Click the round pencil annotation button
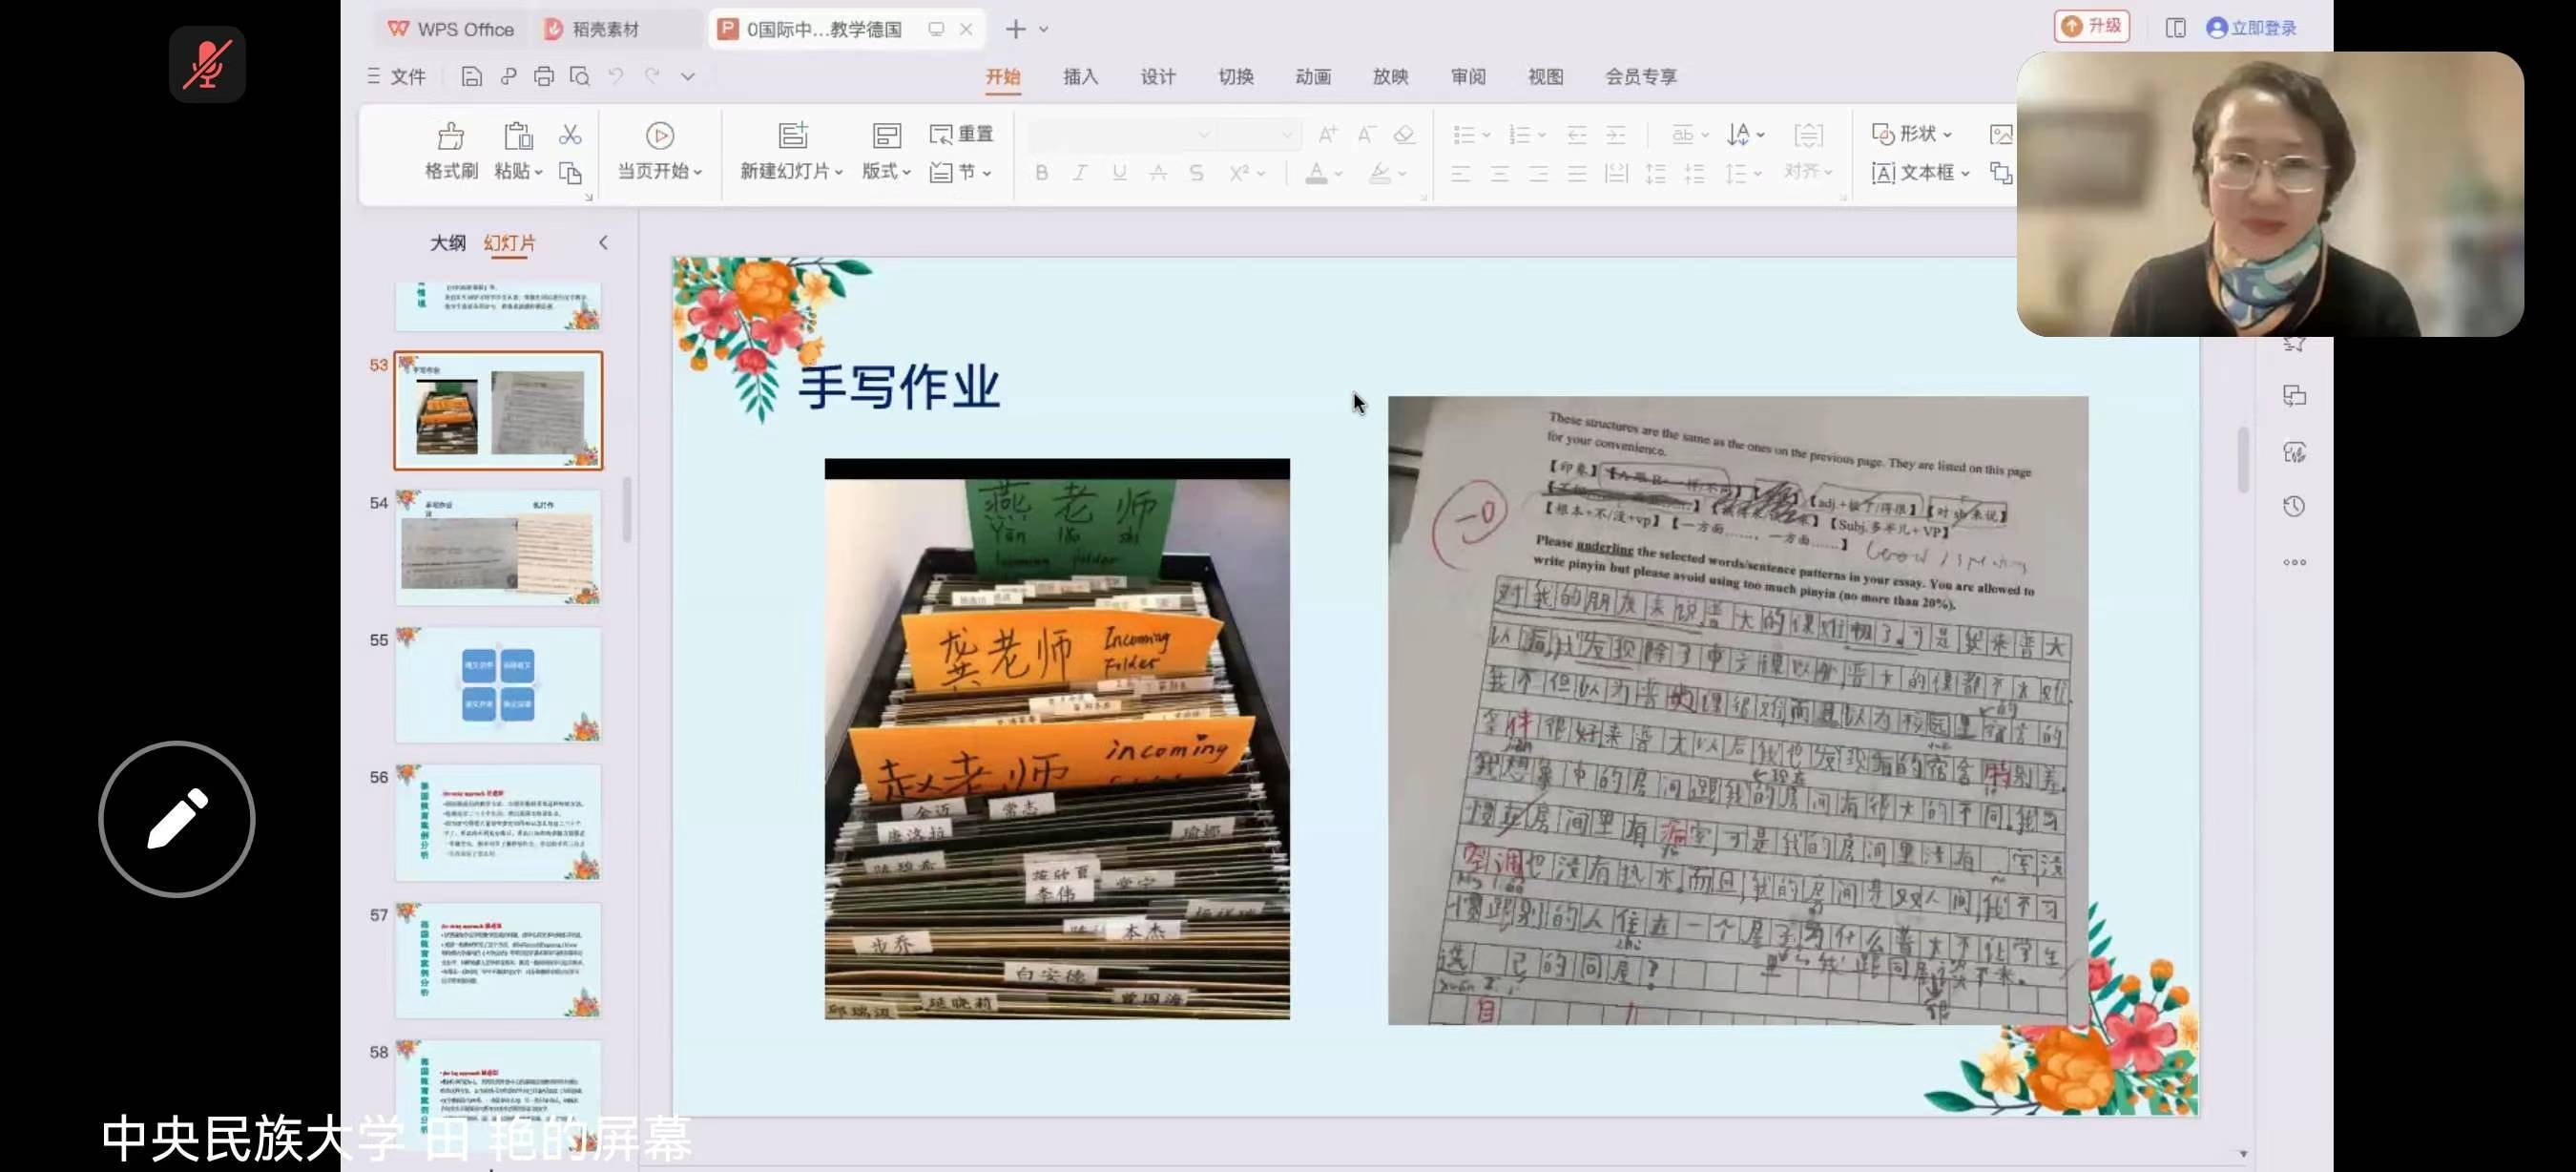The image size is (2576, 1172). [177, 818]
